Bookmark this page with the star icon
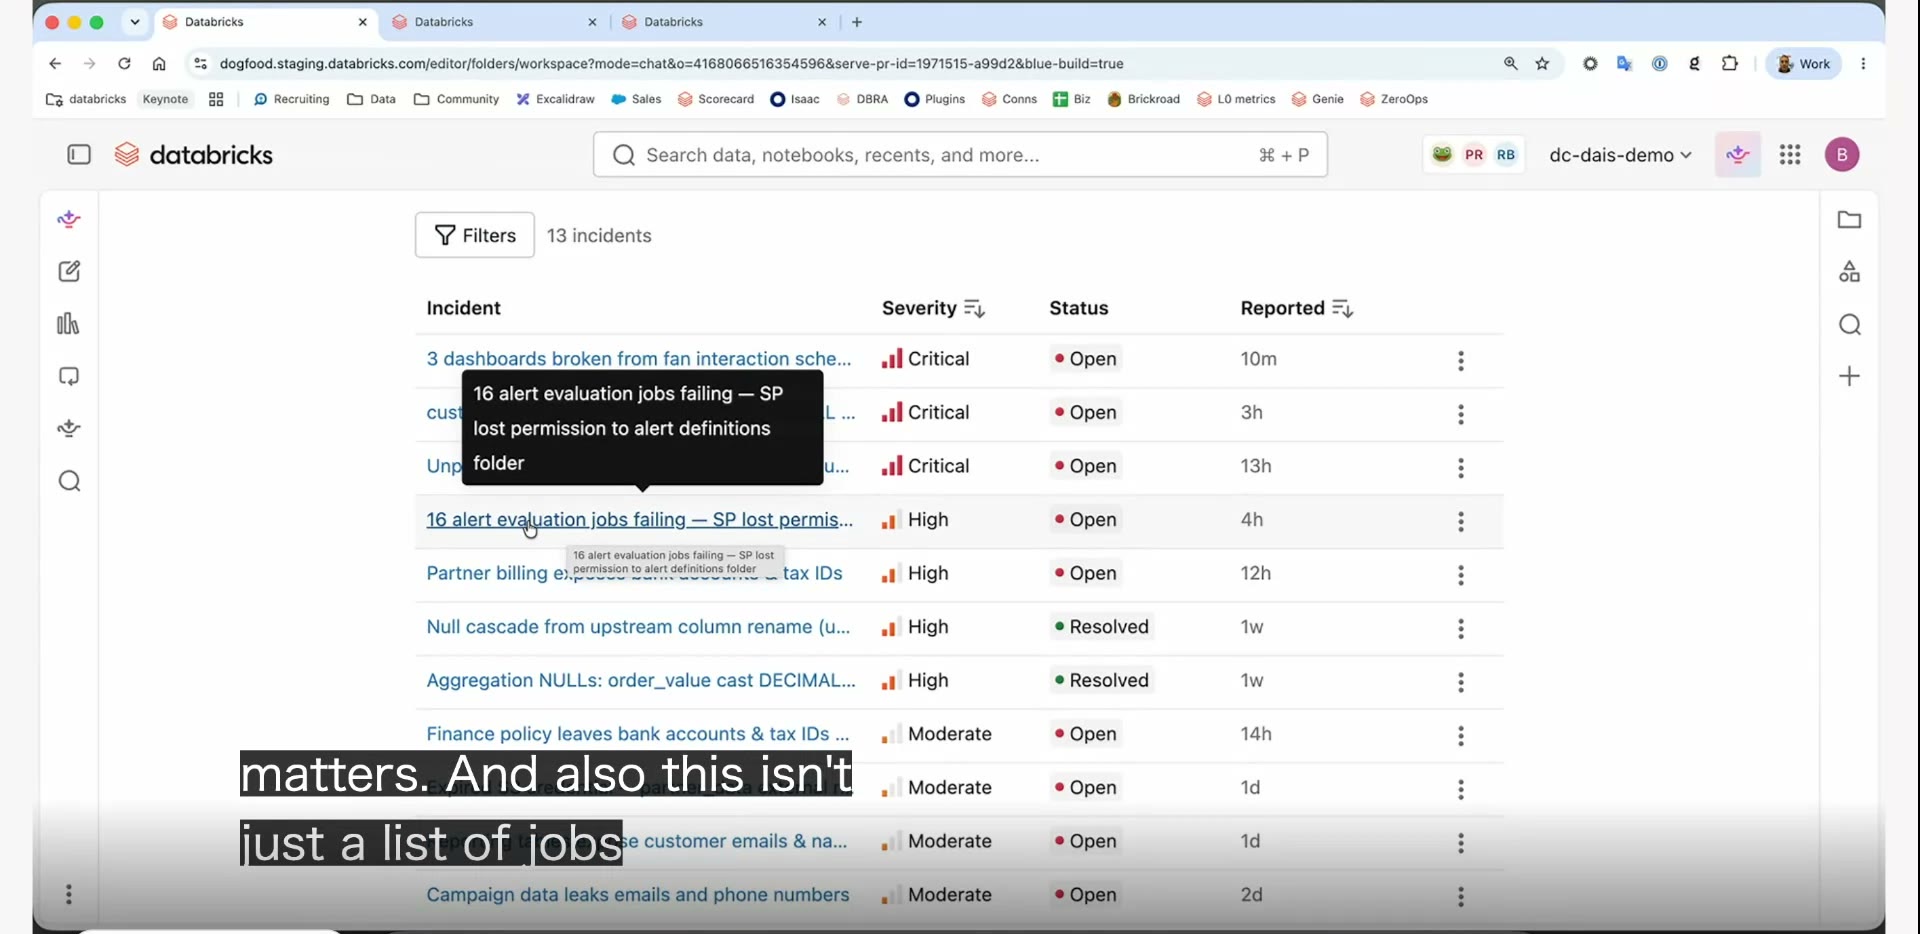1920x934 pixels. pos(1543,64)
